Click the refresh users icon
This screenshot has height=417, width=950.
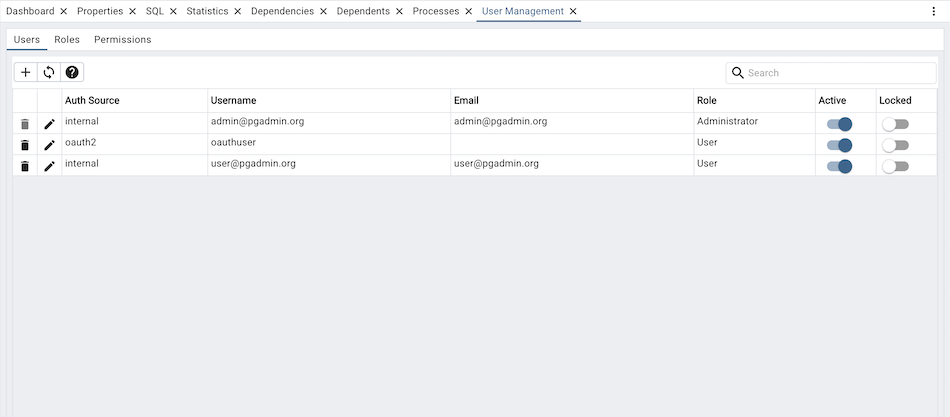[49, 72]
